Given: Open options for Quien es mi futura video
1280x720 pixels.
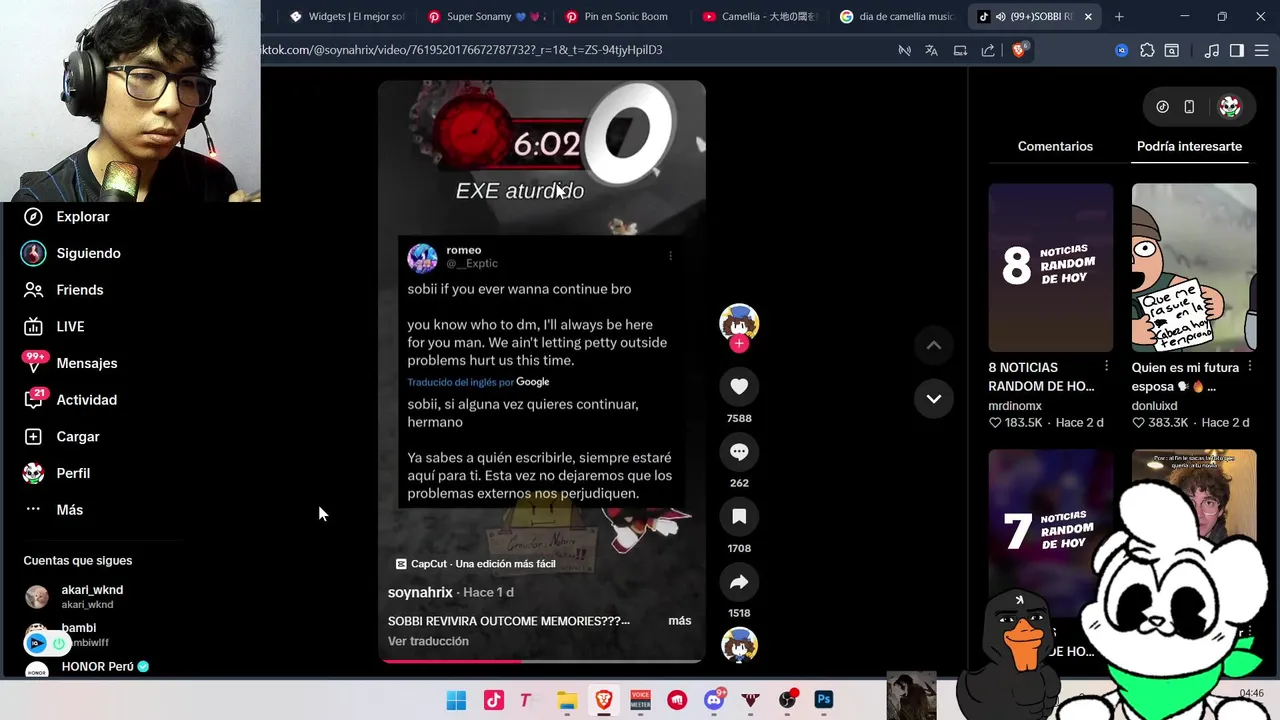Looking at the screenshot, I should [1249, 367].
